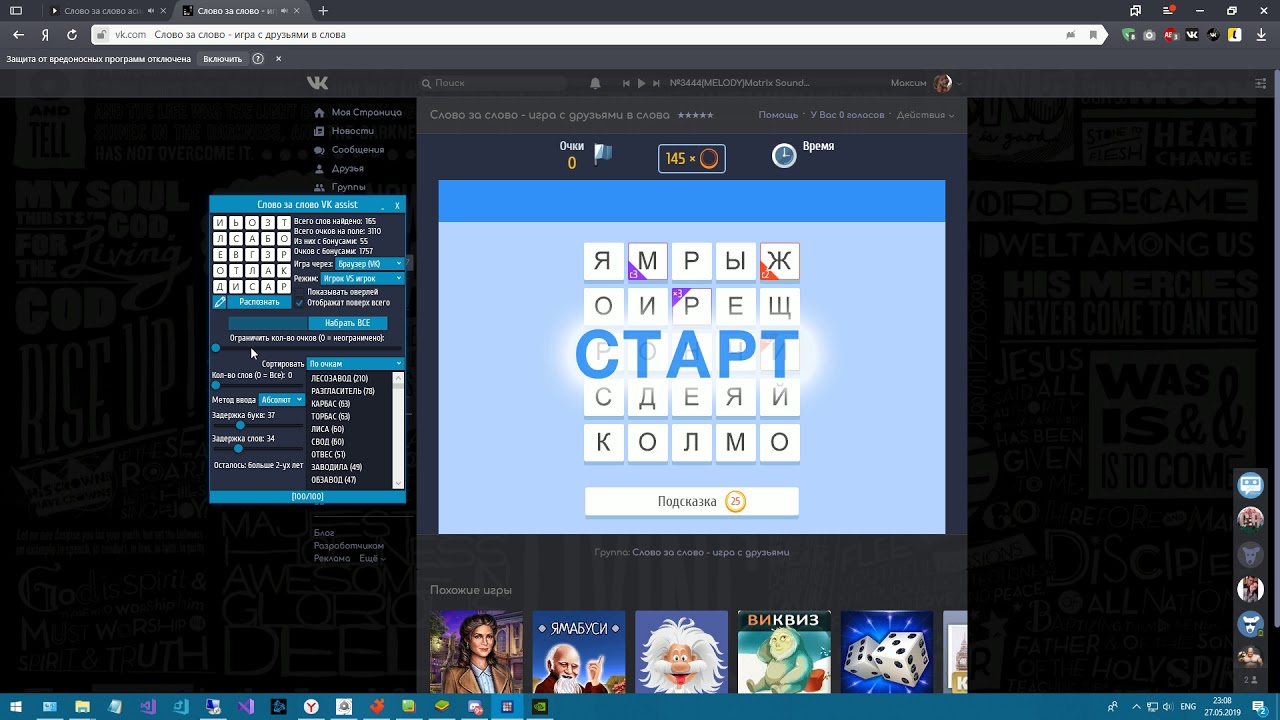Open the Ямабуси game thumbnail
1280x720 pixels.
[579, 652]
